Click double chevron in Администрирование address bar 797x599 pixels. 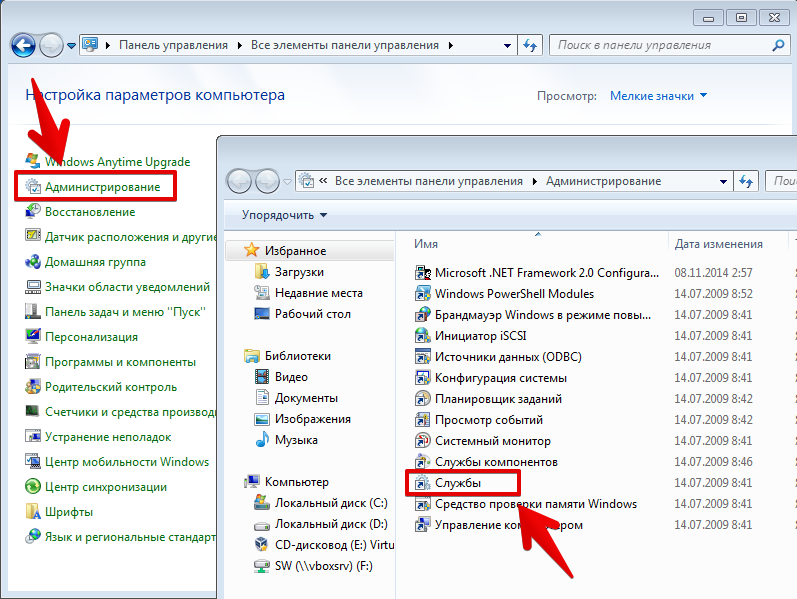tap(323, 181)
